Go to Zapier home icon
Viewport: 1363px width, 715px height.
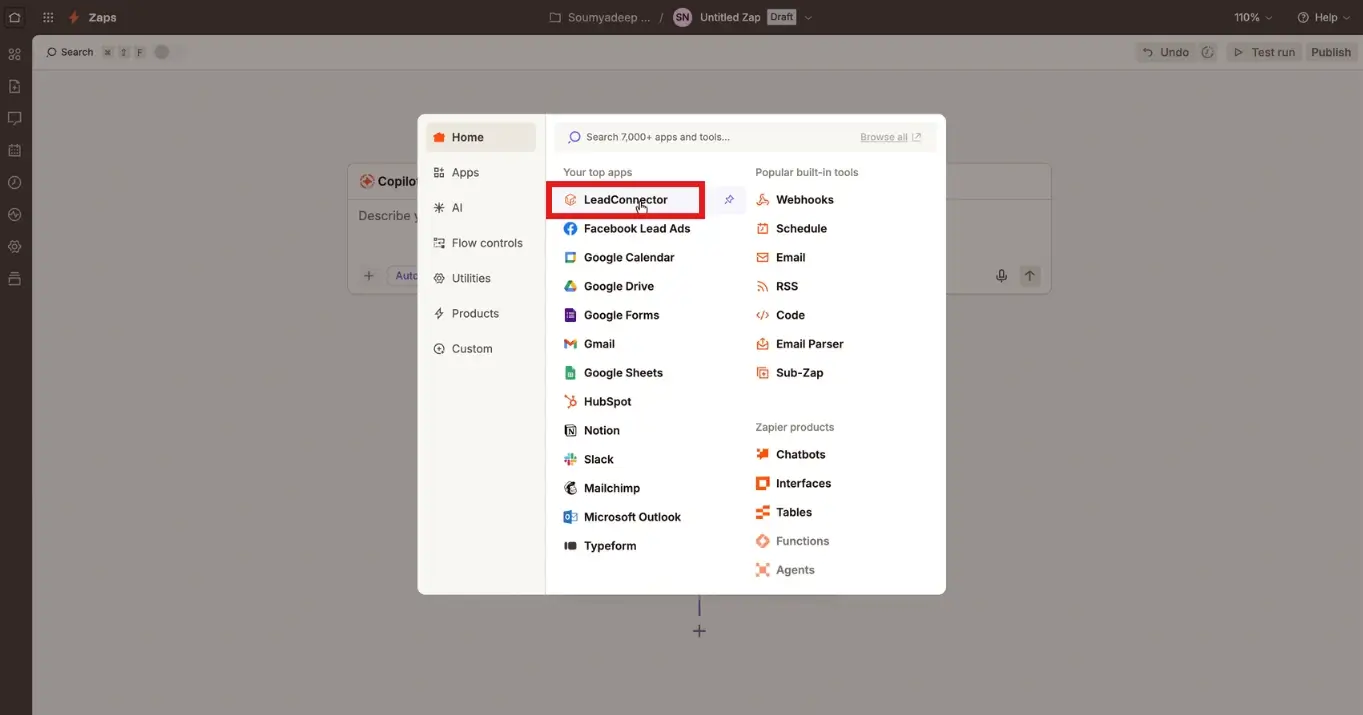(14, 17)
